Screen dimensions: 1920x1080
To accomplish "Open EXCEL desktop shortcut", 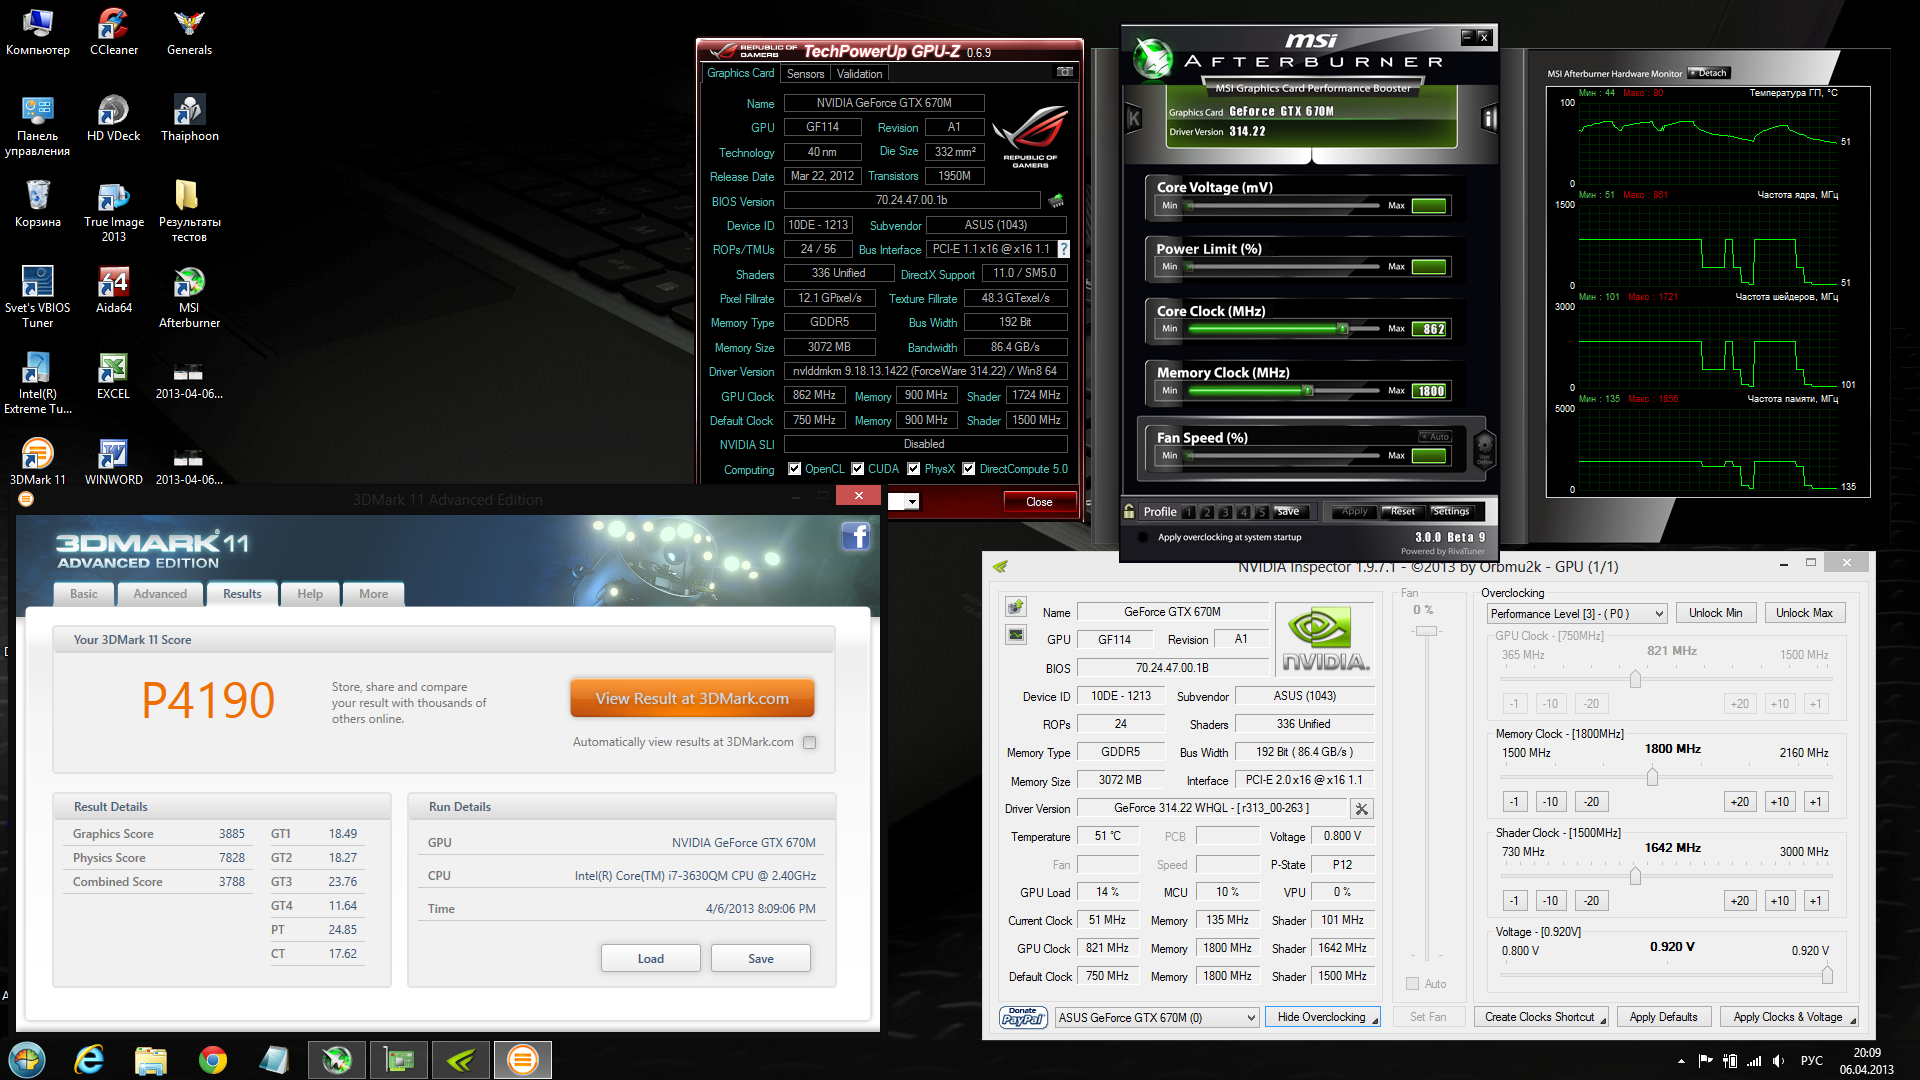I will coord(113,376).
